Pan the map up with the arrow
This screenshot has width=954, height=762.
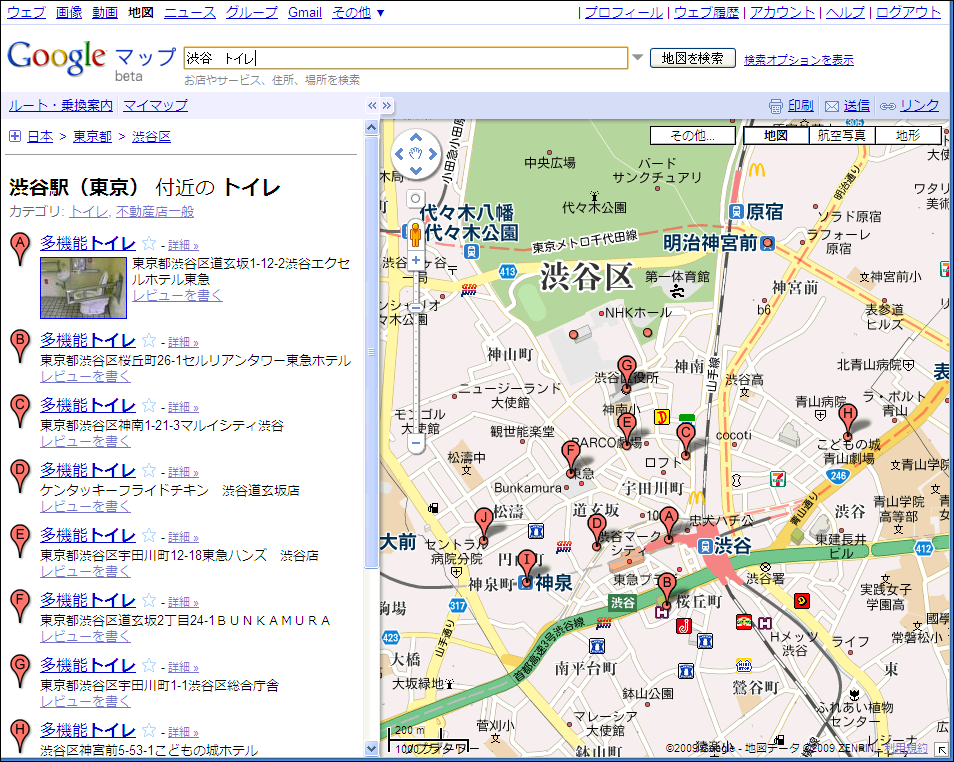[416, 138]
